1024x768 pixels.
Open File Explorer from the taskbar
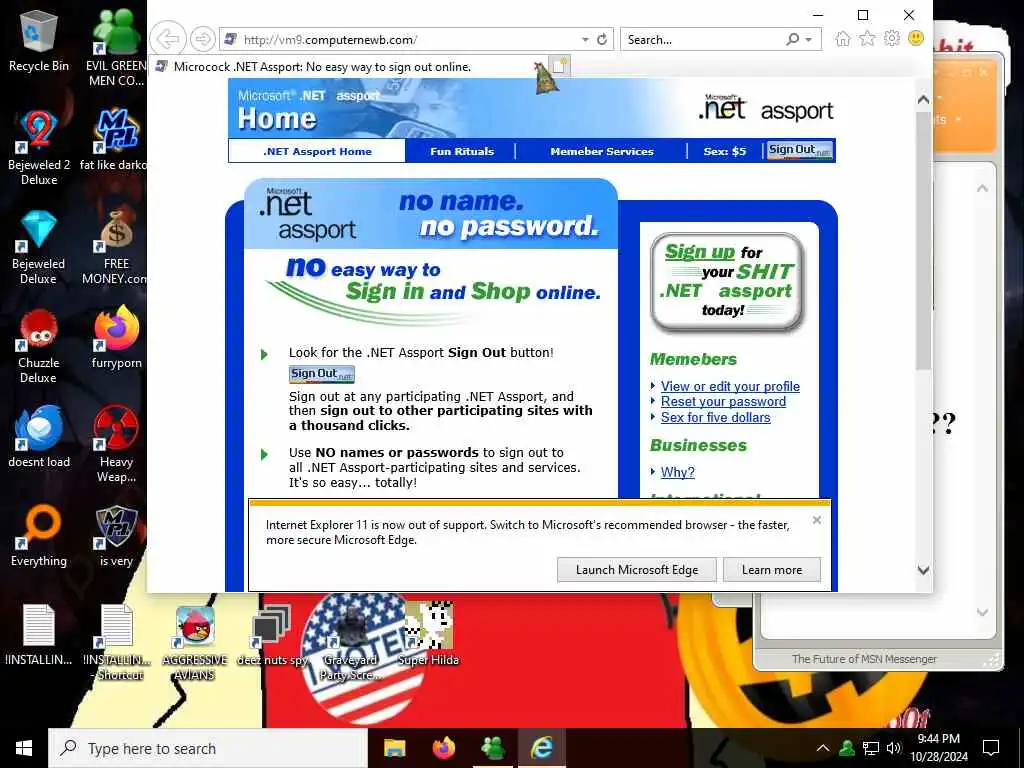pos(394,748)
